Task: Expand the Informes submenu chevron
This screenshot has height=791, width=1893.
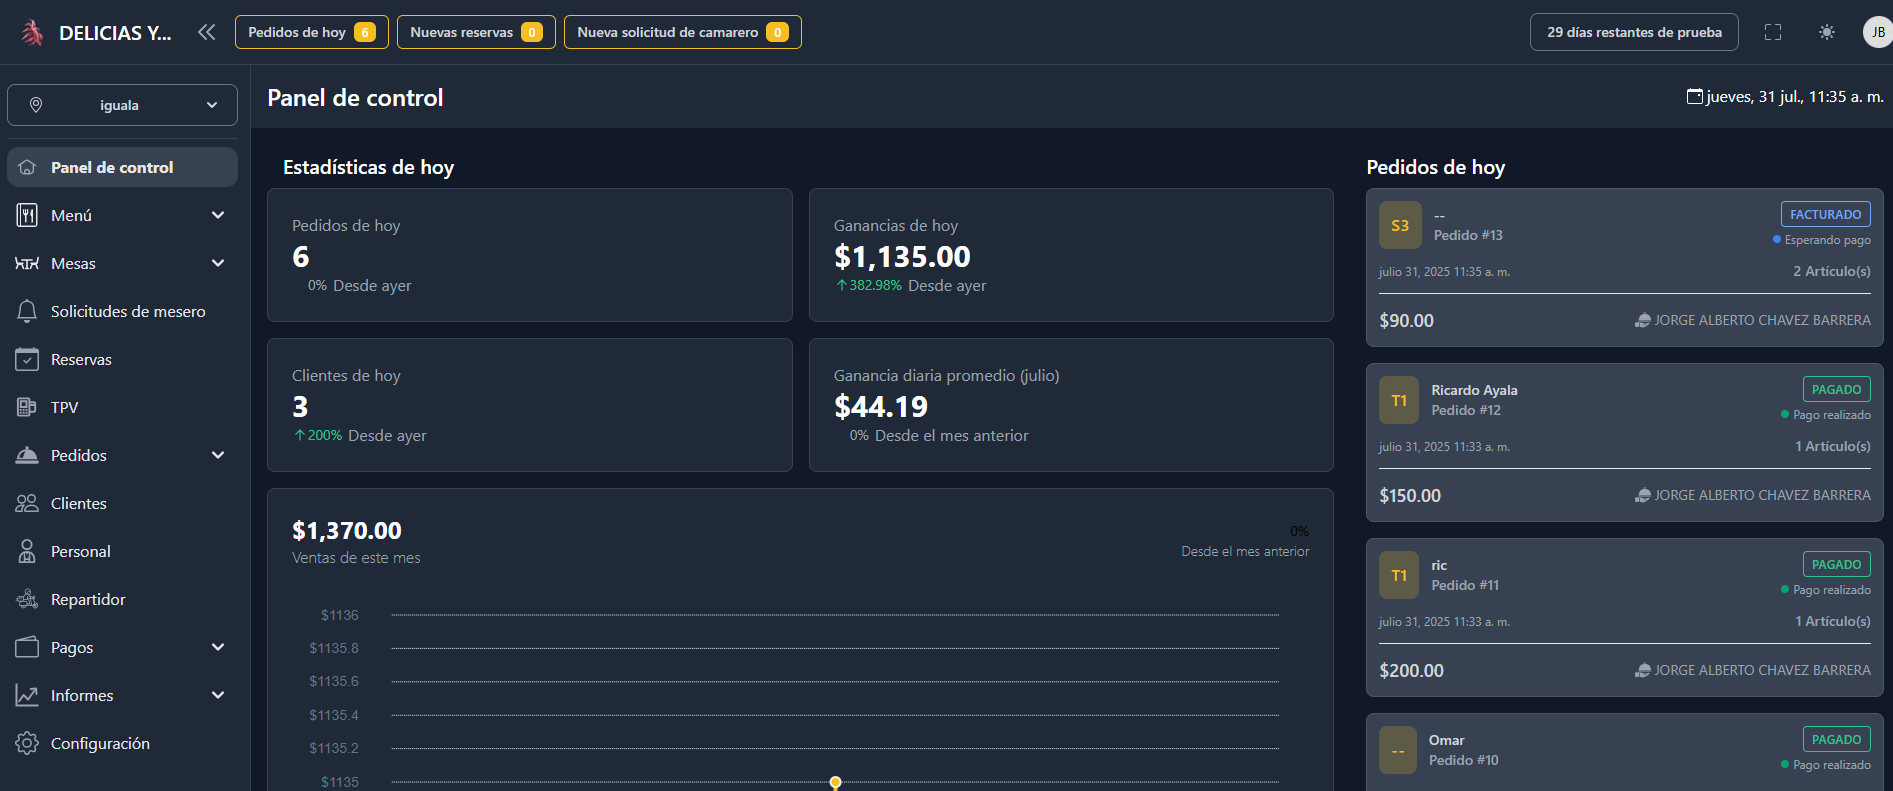Action: [x=218, y=695]
